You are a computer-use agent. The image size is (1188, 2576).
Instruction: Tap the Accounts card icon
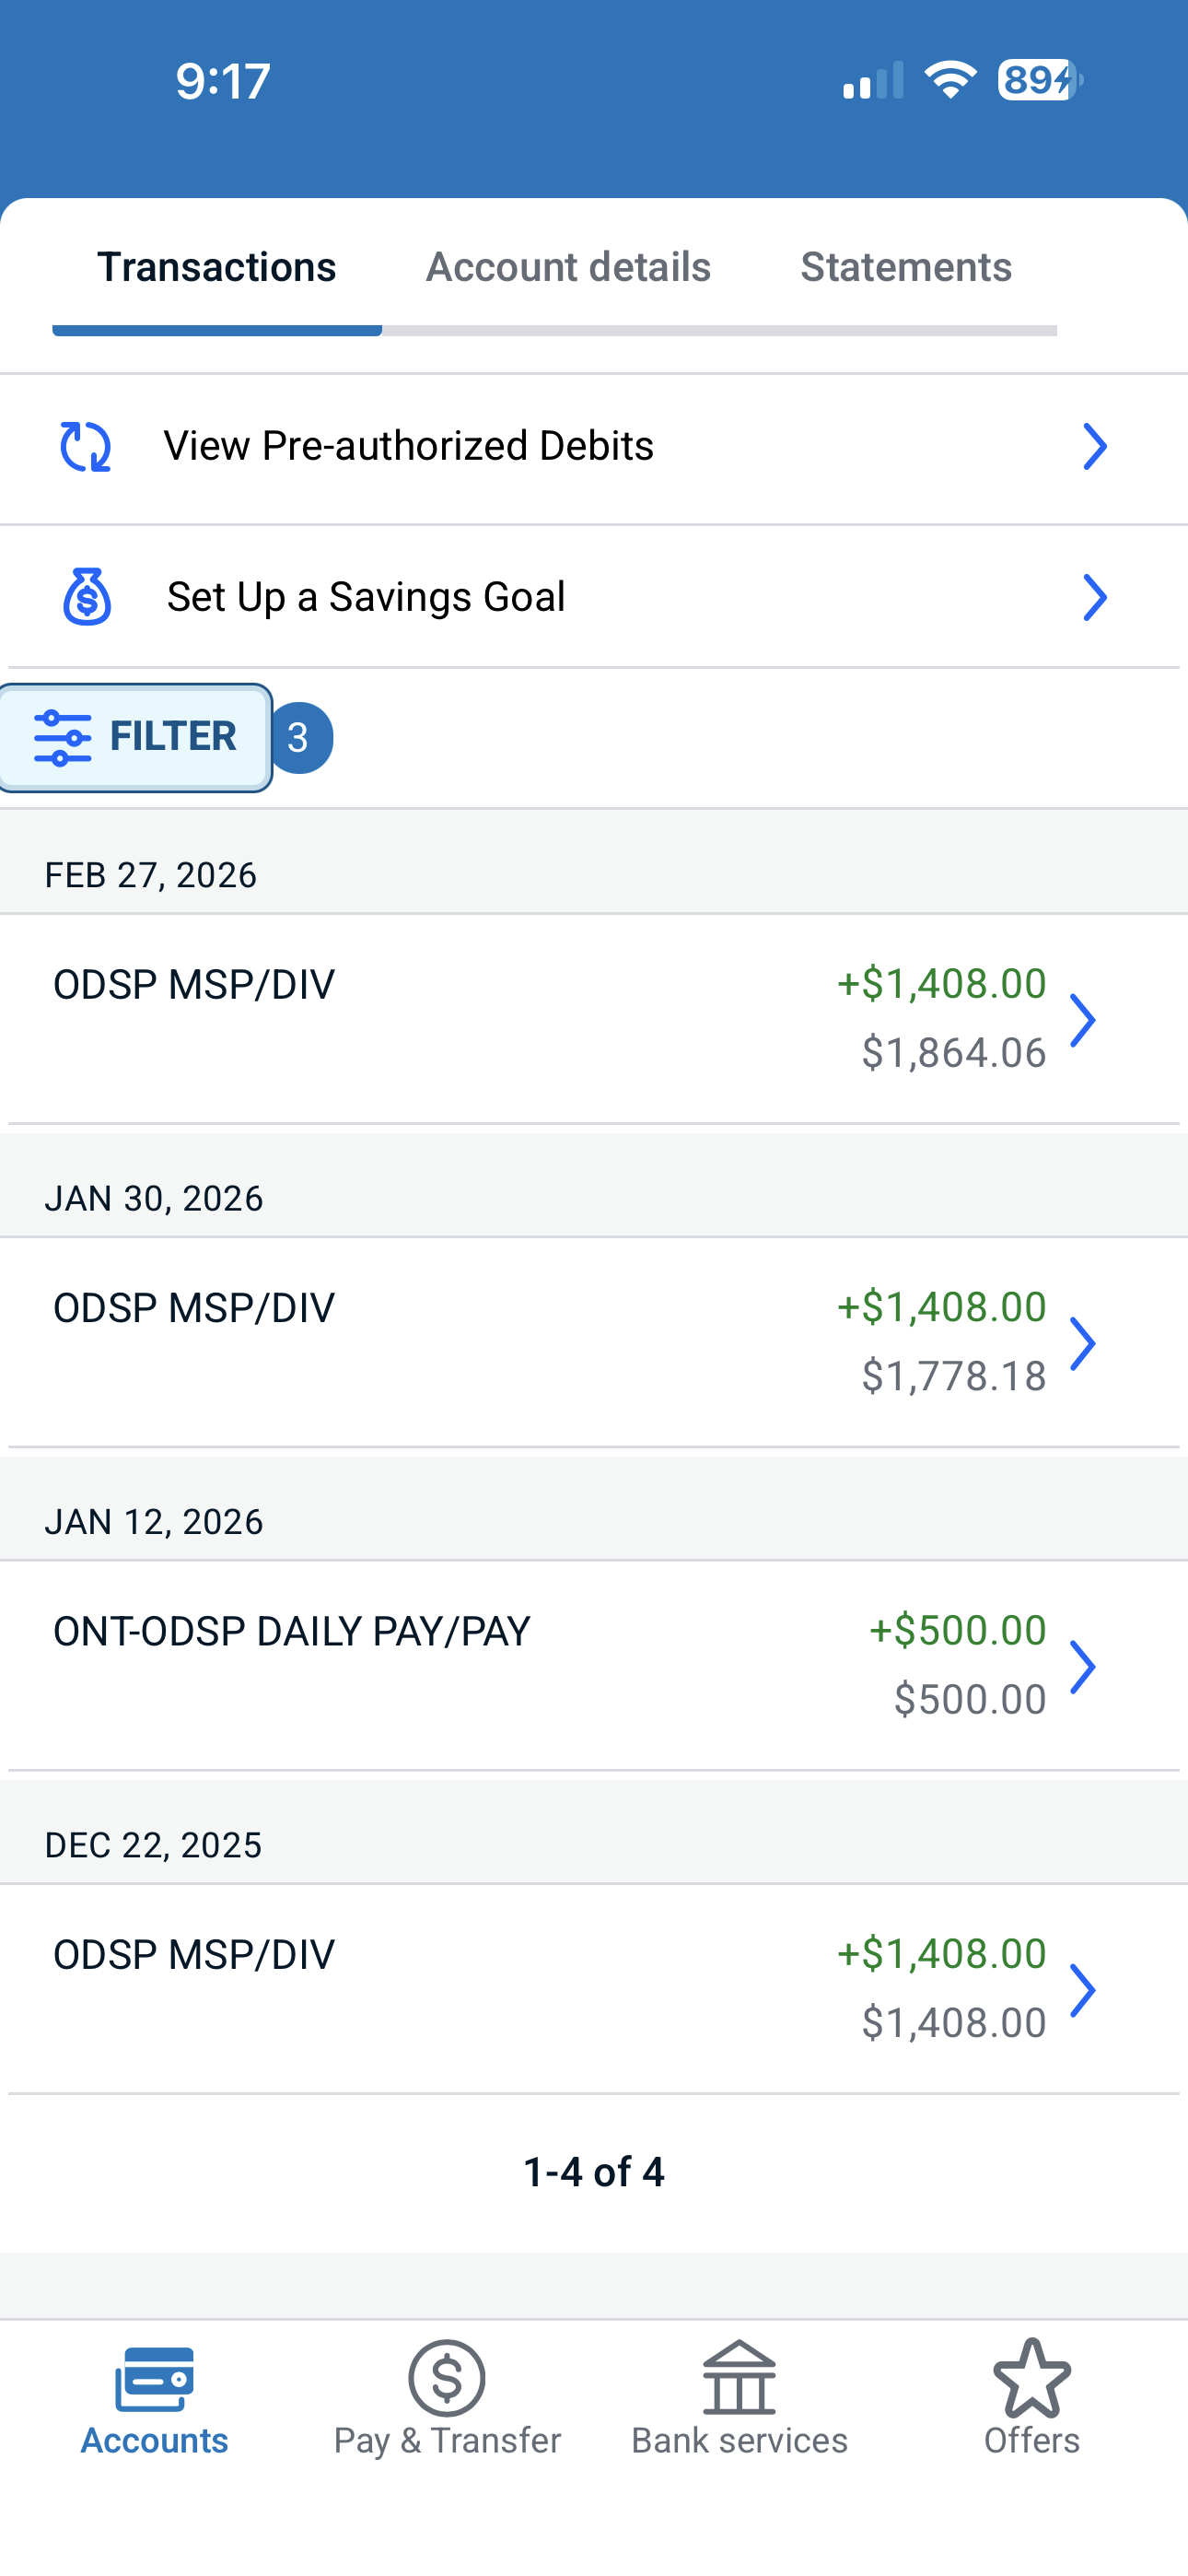pyautogui.click(x=154, y=2379)
